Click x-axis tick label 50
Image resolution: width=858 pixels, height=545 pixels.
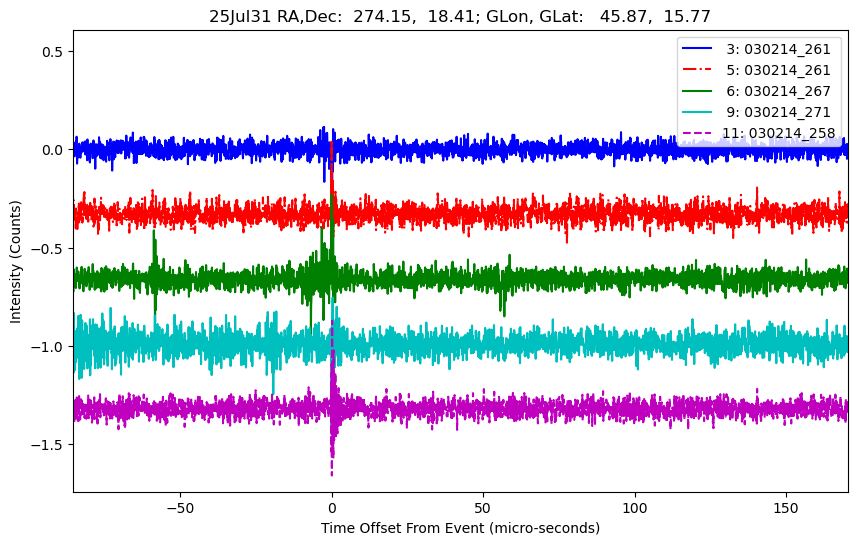[483, 508]
